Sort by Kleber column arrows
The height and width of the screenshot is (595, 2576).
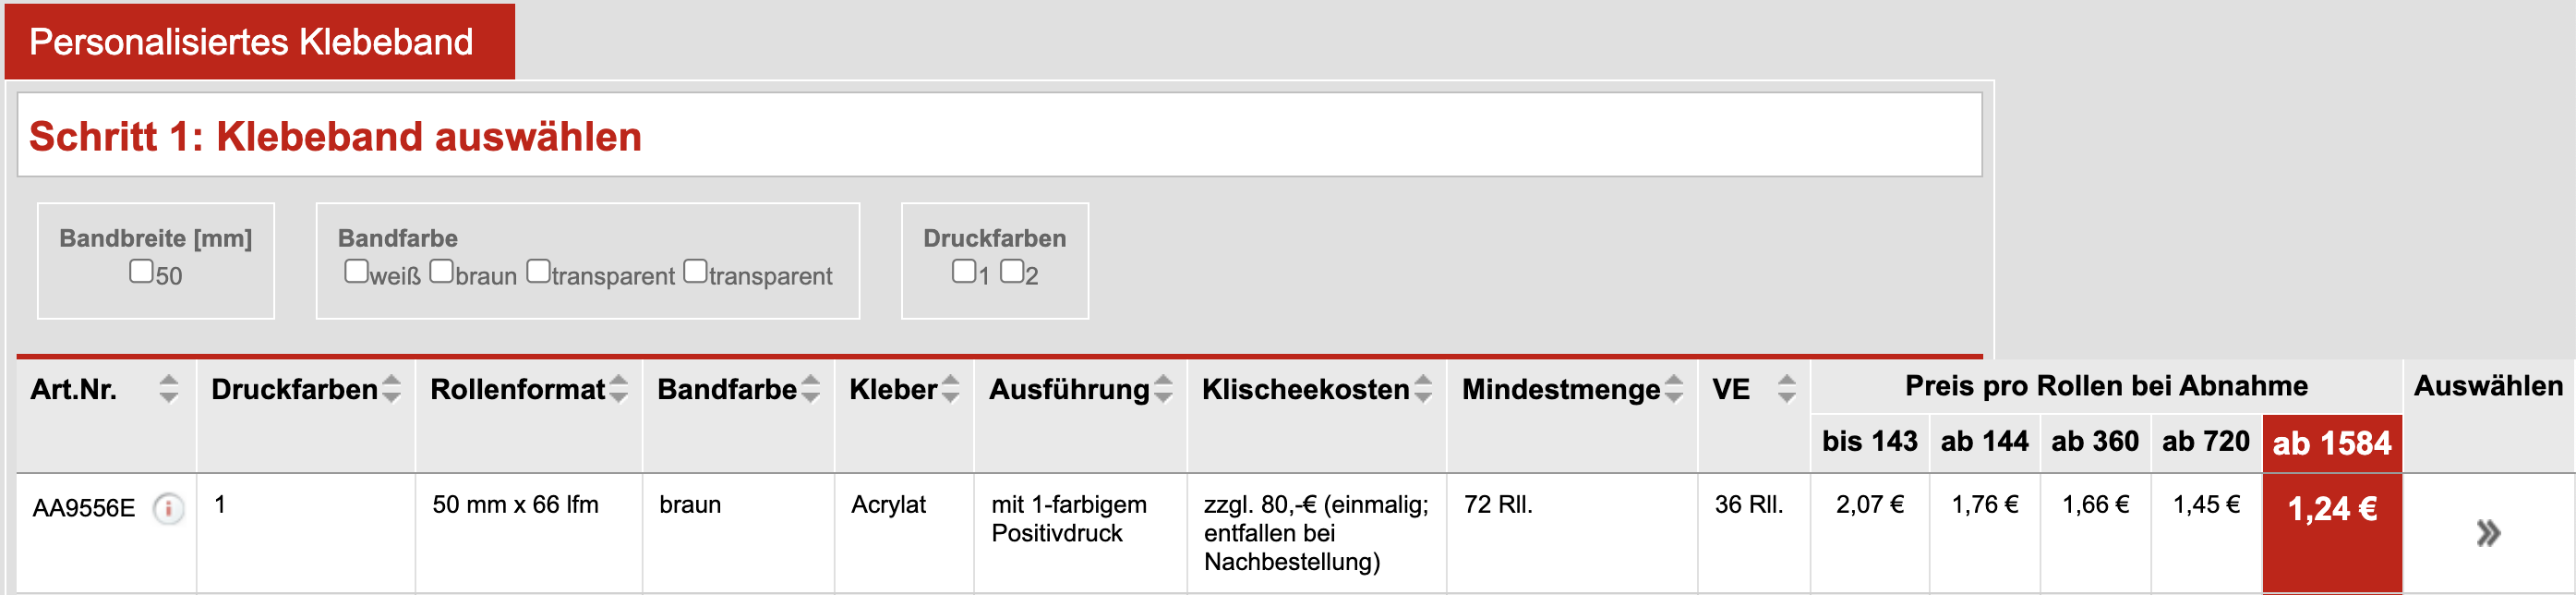pyautogui.click(x=950, y=389)
